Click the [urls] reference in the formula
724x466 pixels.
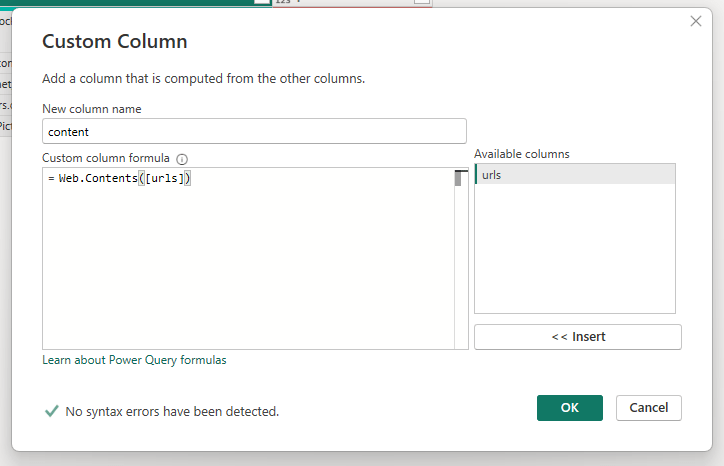click(x=163, y=178)
